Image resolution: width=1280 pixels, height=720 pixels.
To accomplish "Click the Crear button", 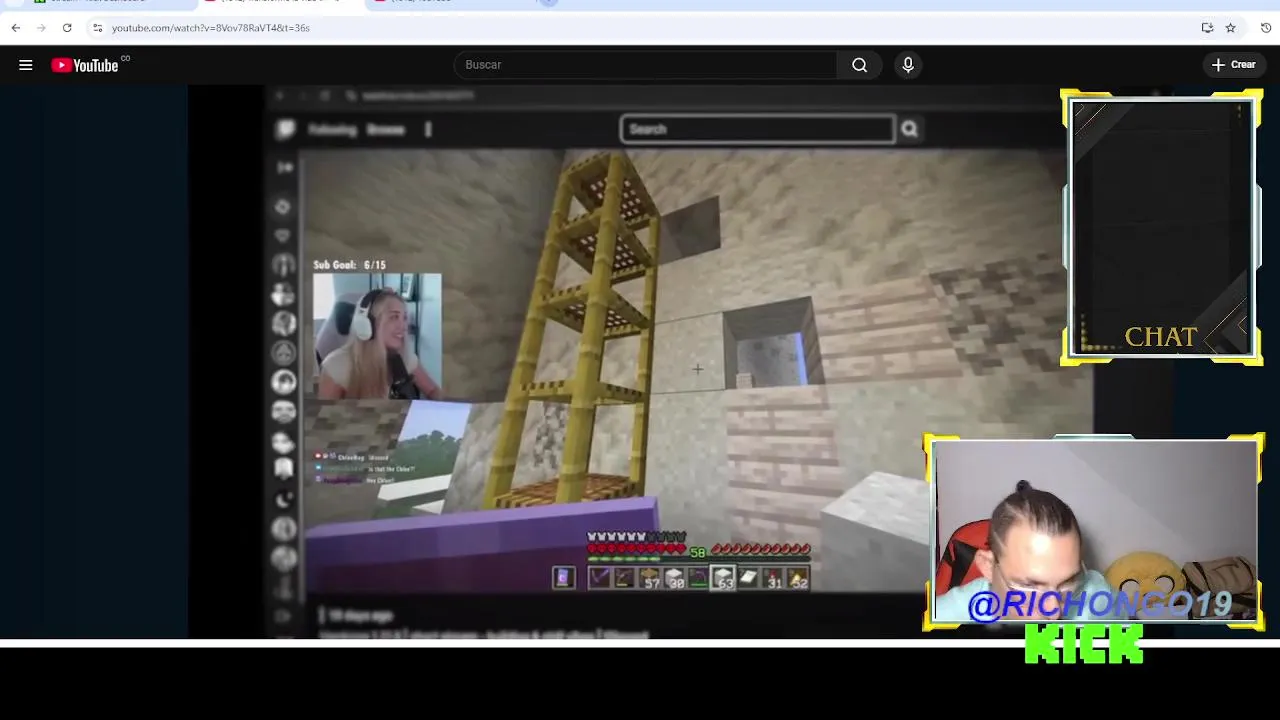I will pyautogui.click(x=1233, y=65).
